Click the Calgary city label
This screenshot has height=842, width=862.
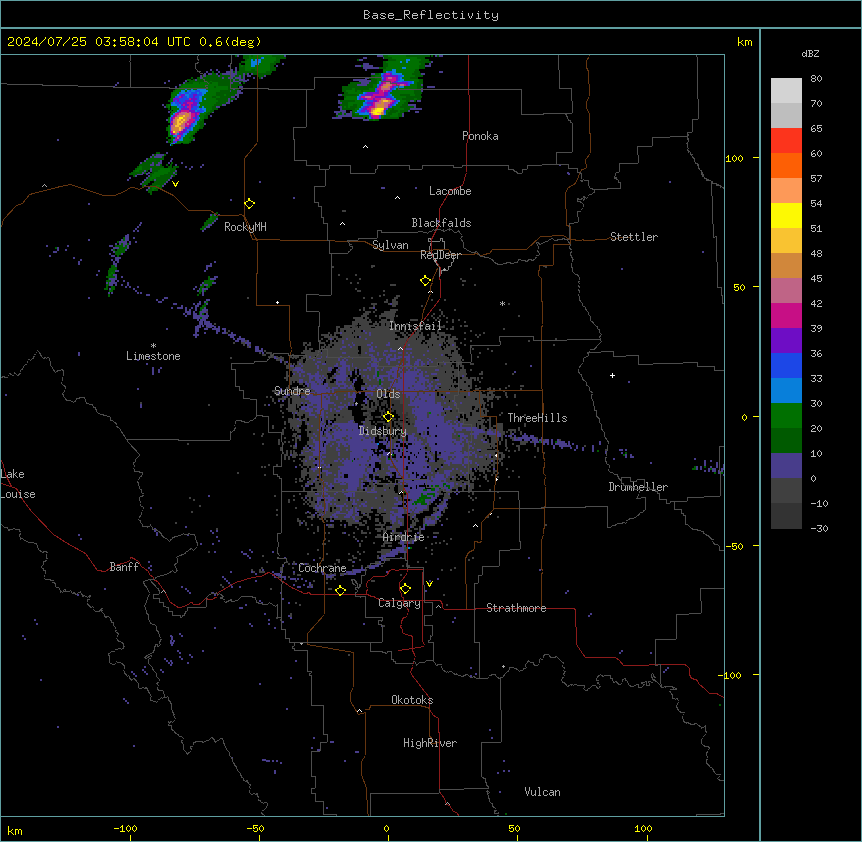[399, 603]
